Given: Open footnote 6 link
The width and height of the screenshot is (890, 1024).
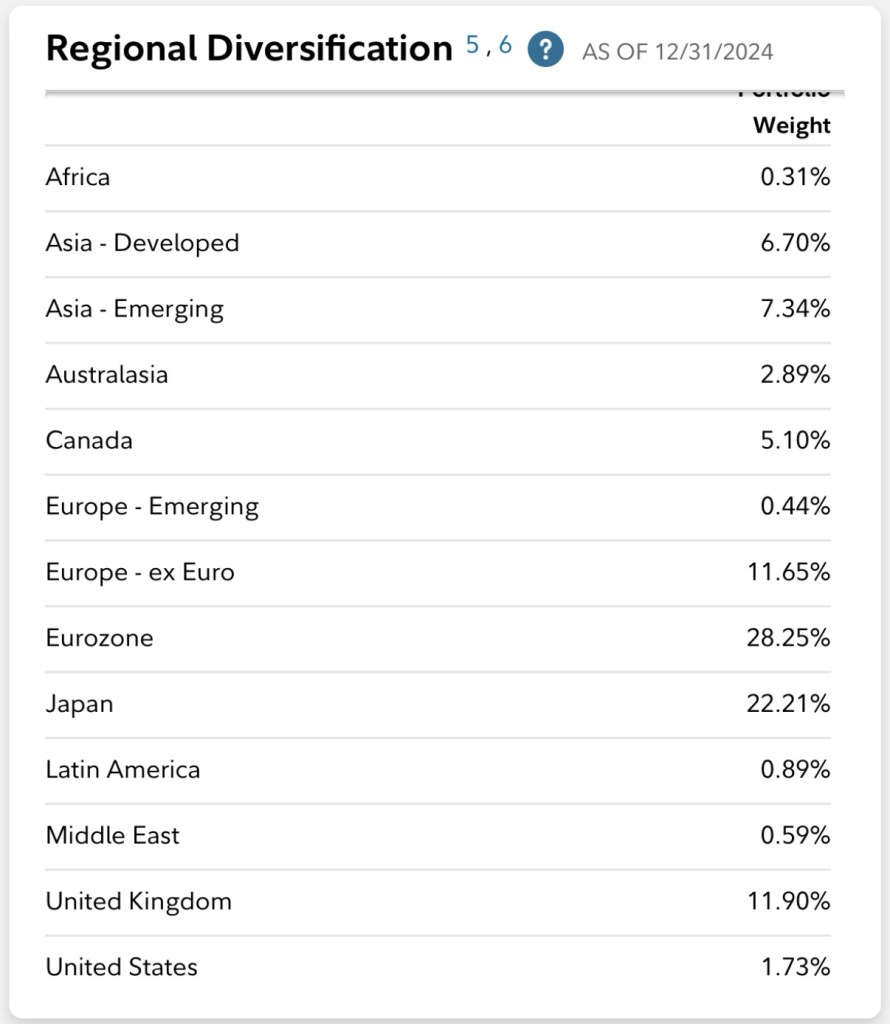Looking at the screenshot, I should (505, 45).
